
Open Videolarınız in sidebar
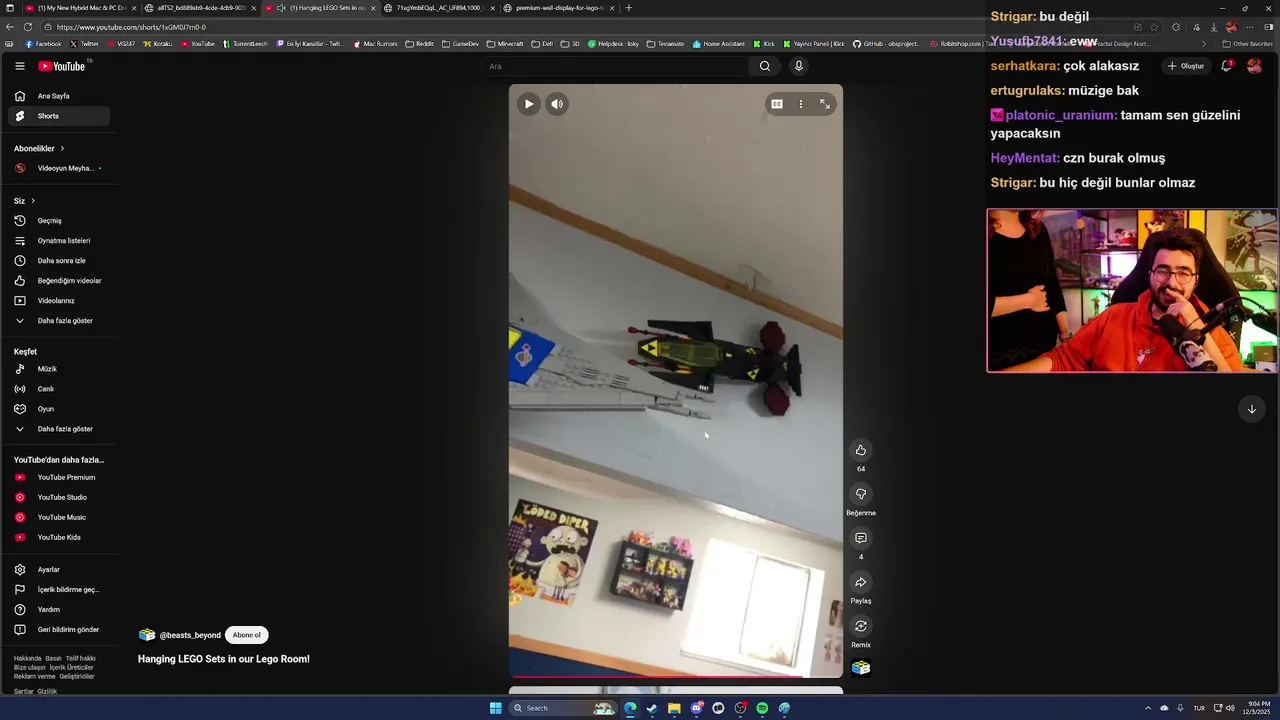[x=59, y=301]
